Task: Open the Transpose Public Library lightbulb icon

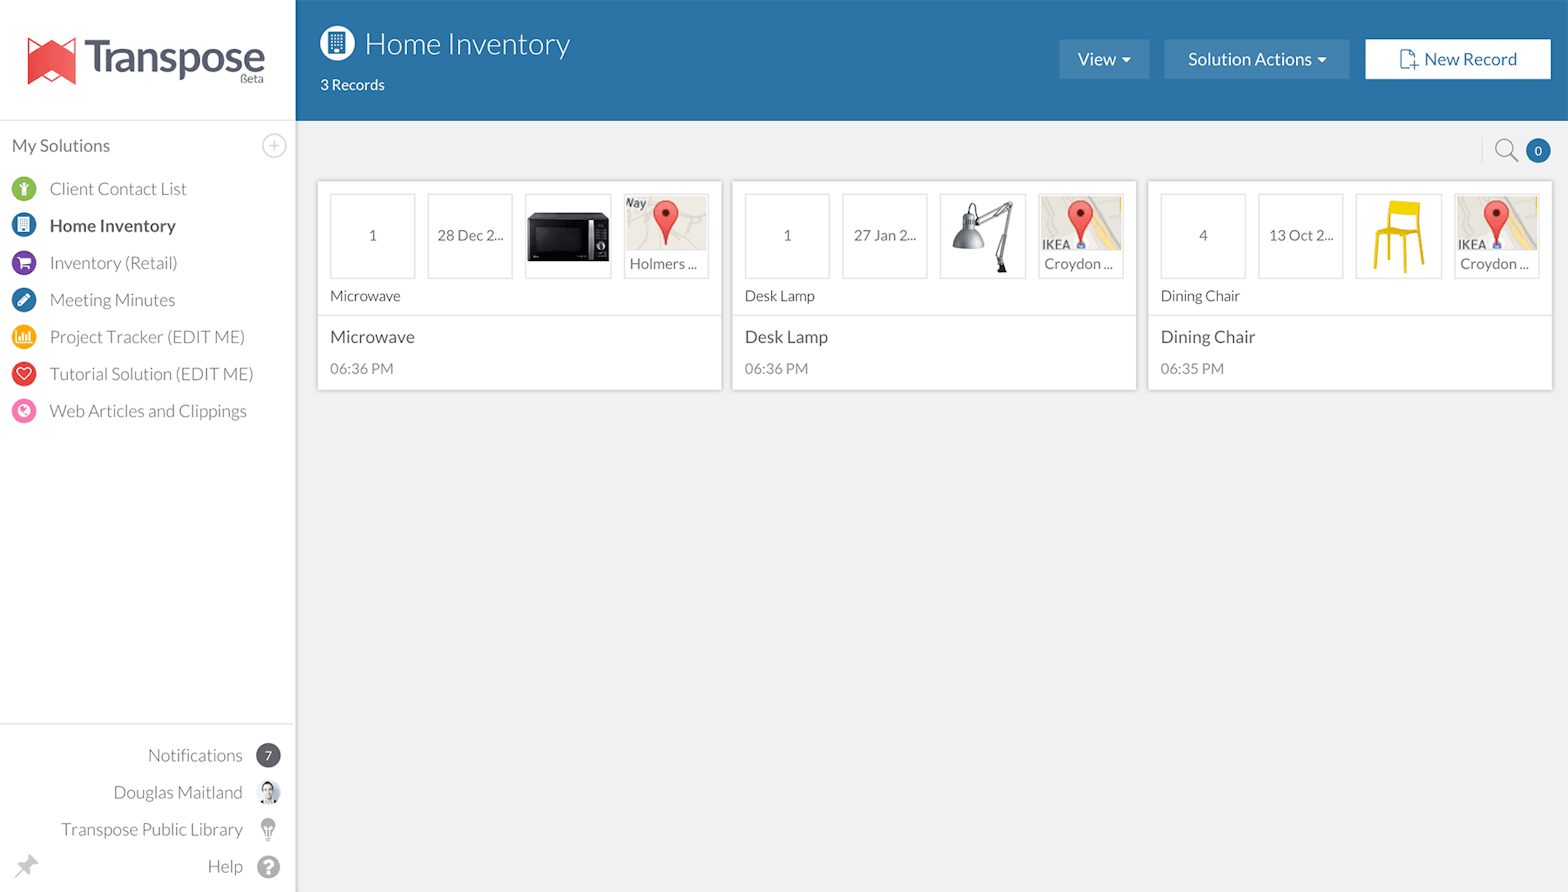Action: pos(268,829)
